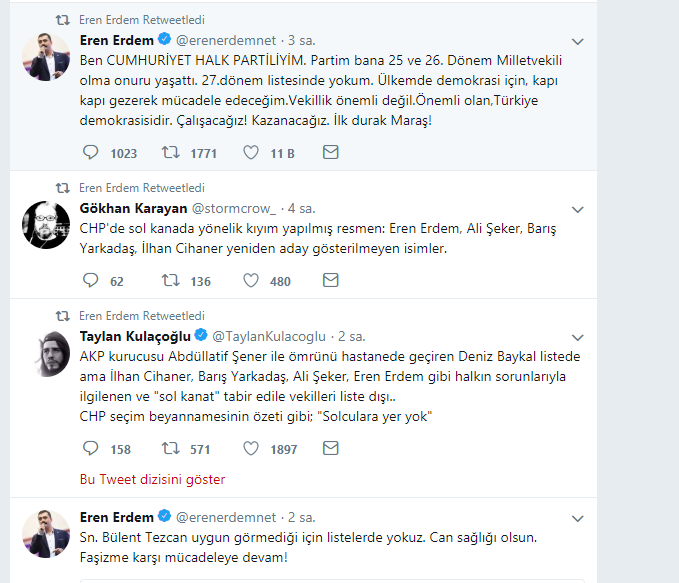
Task: Reply to Taylan Kulaçoğlu's tweet
Action: point(90,449)
